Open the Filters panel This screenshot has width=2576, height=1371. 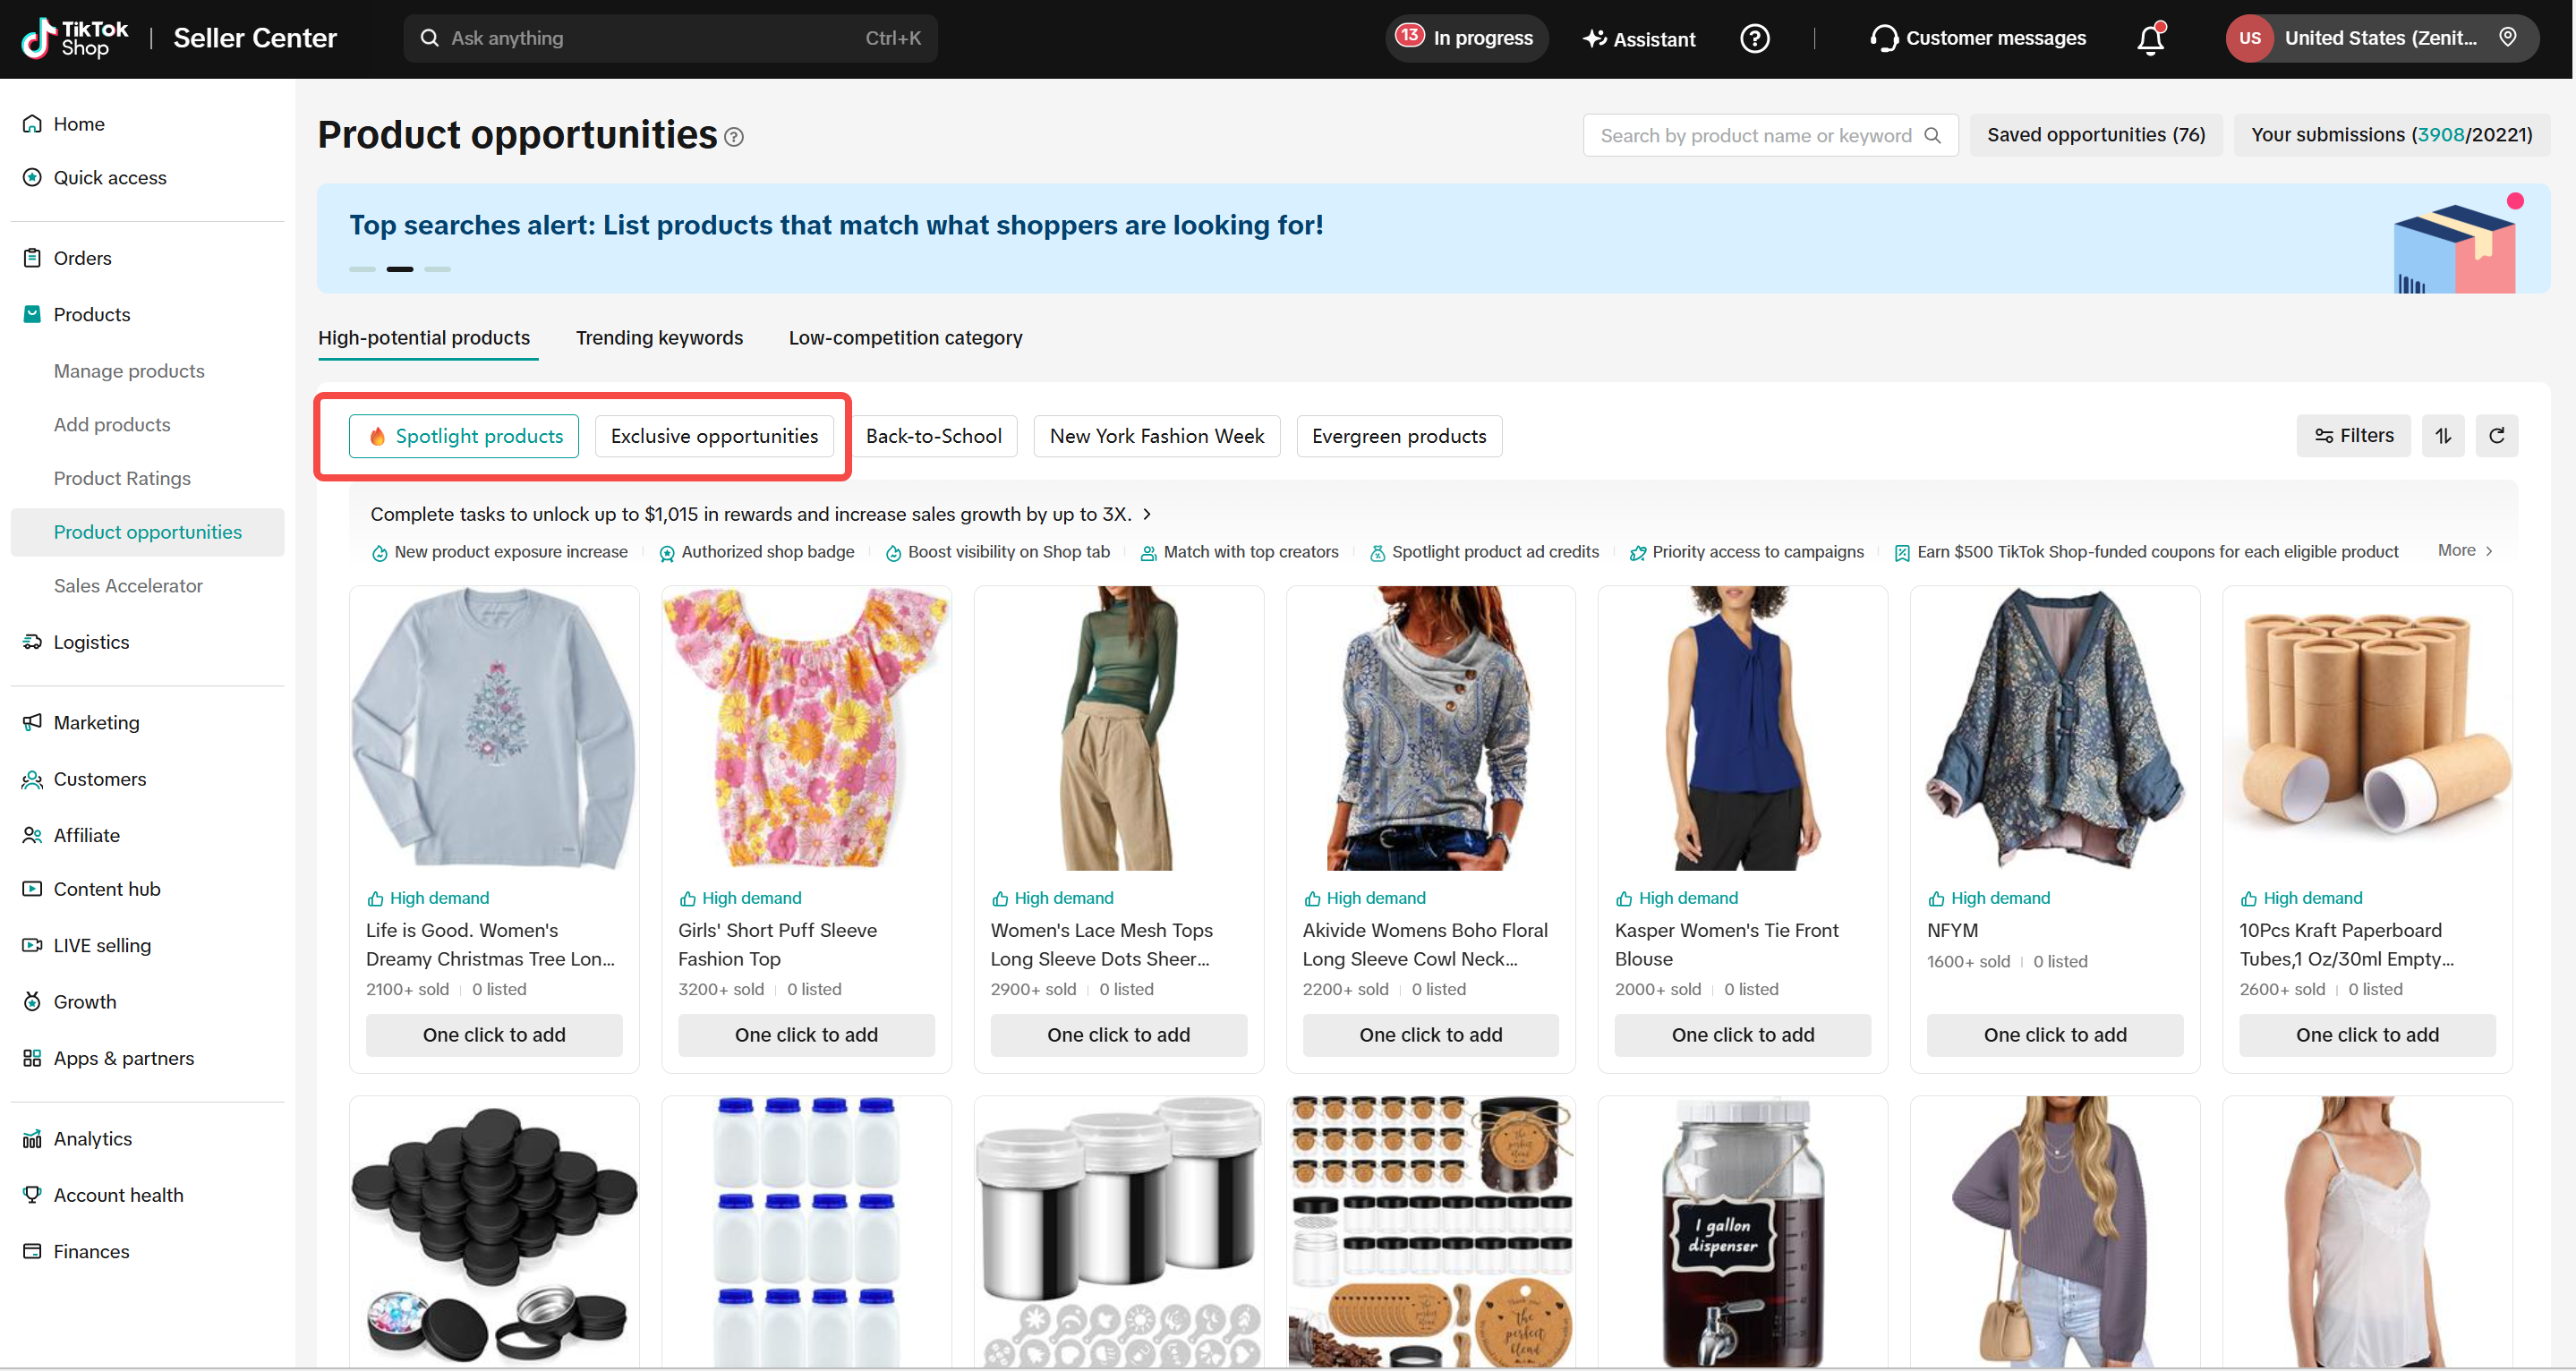click(2353, 436)
